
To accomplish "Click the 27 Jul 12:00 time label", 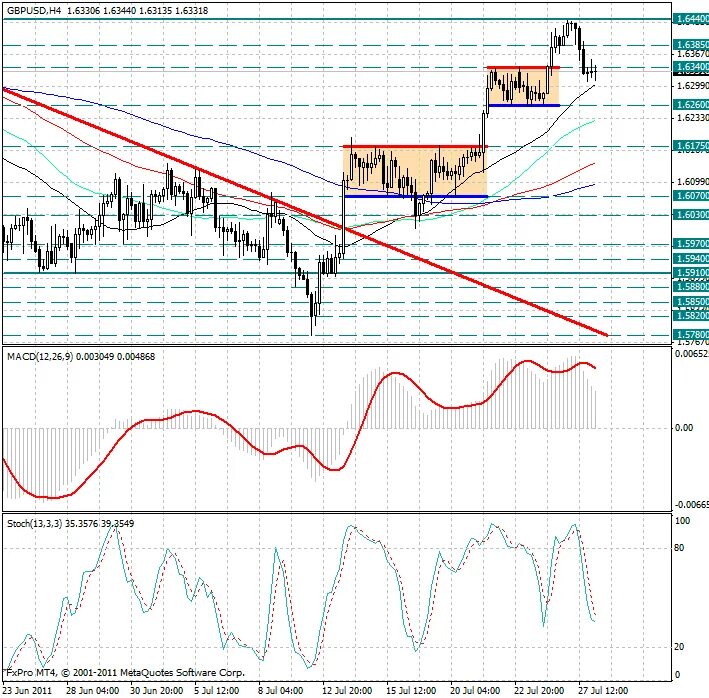I will click(x=603, y=691).
